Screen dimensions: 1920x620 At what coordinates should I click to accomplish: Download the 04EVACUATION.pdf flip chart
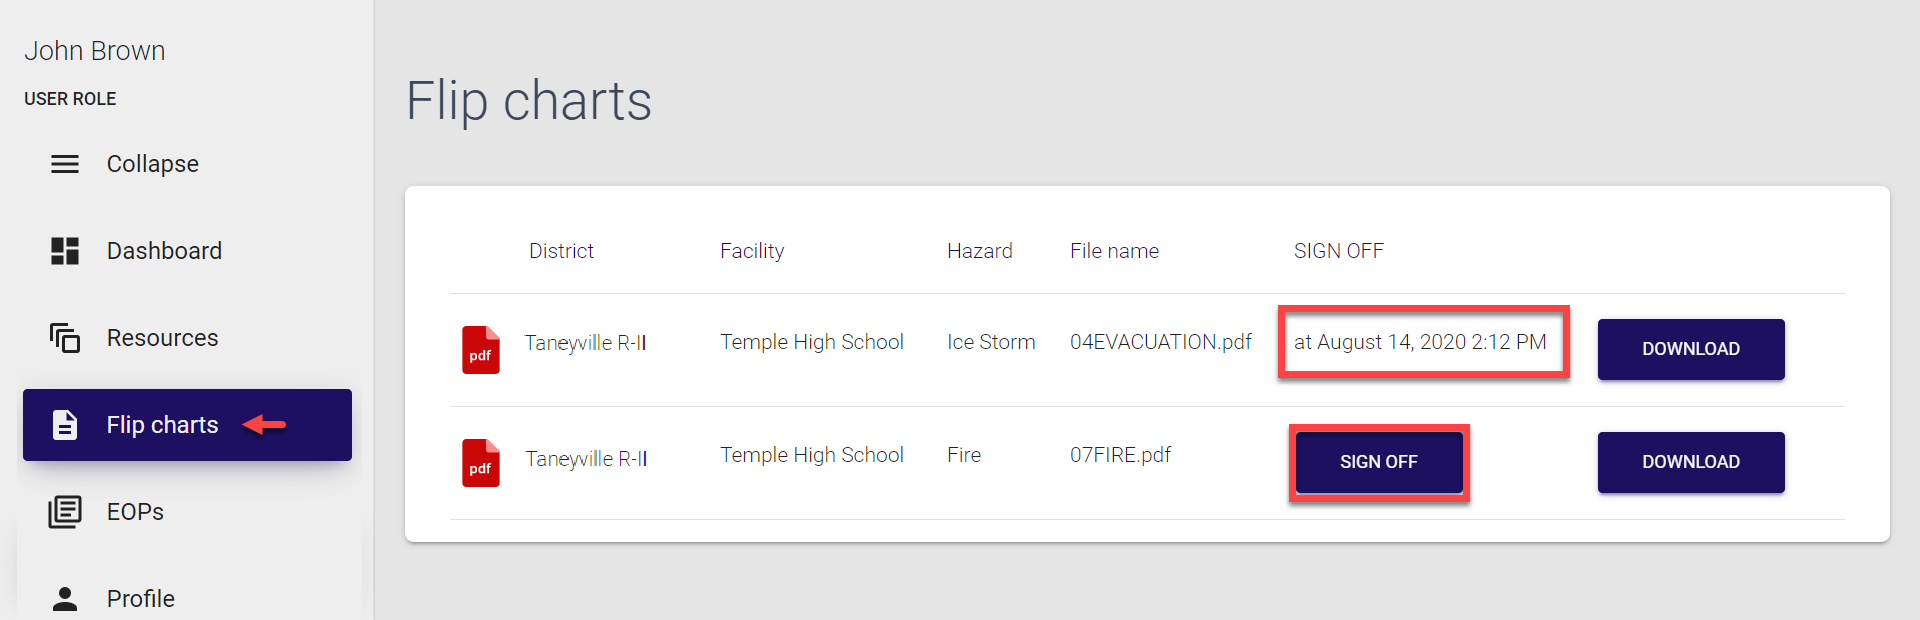(1690, 349)
